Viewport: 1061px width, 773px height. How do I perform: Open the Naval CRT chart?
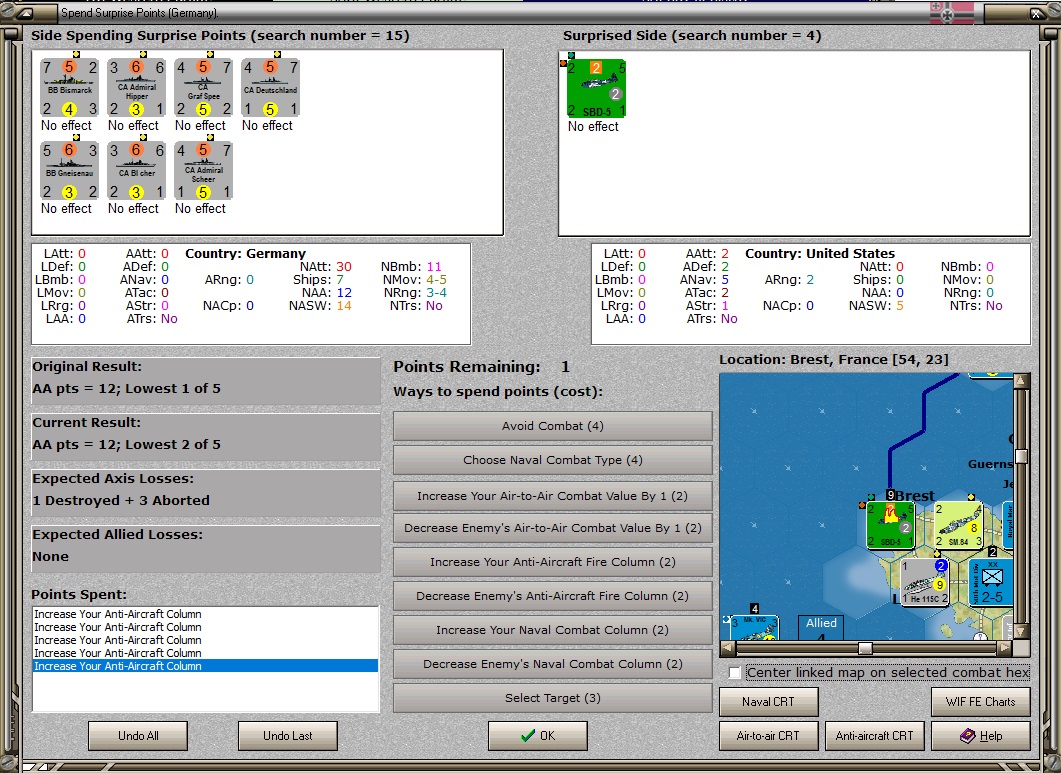coord(768,701)
